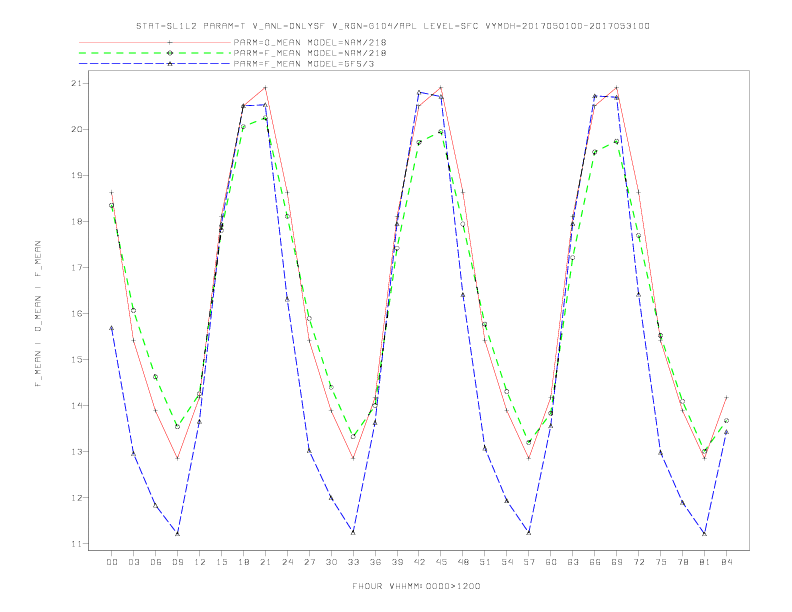The height and width of the screenshot is (612, 792).
Task: Click x-axis forecast hour label 18
Action: [x=243, y=562]
